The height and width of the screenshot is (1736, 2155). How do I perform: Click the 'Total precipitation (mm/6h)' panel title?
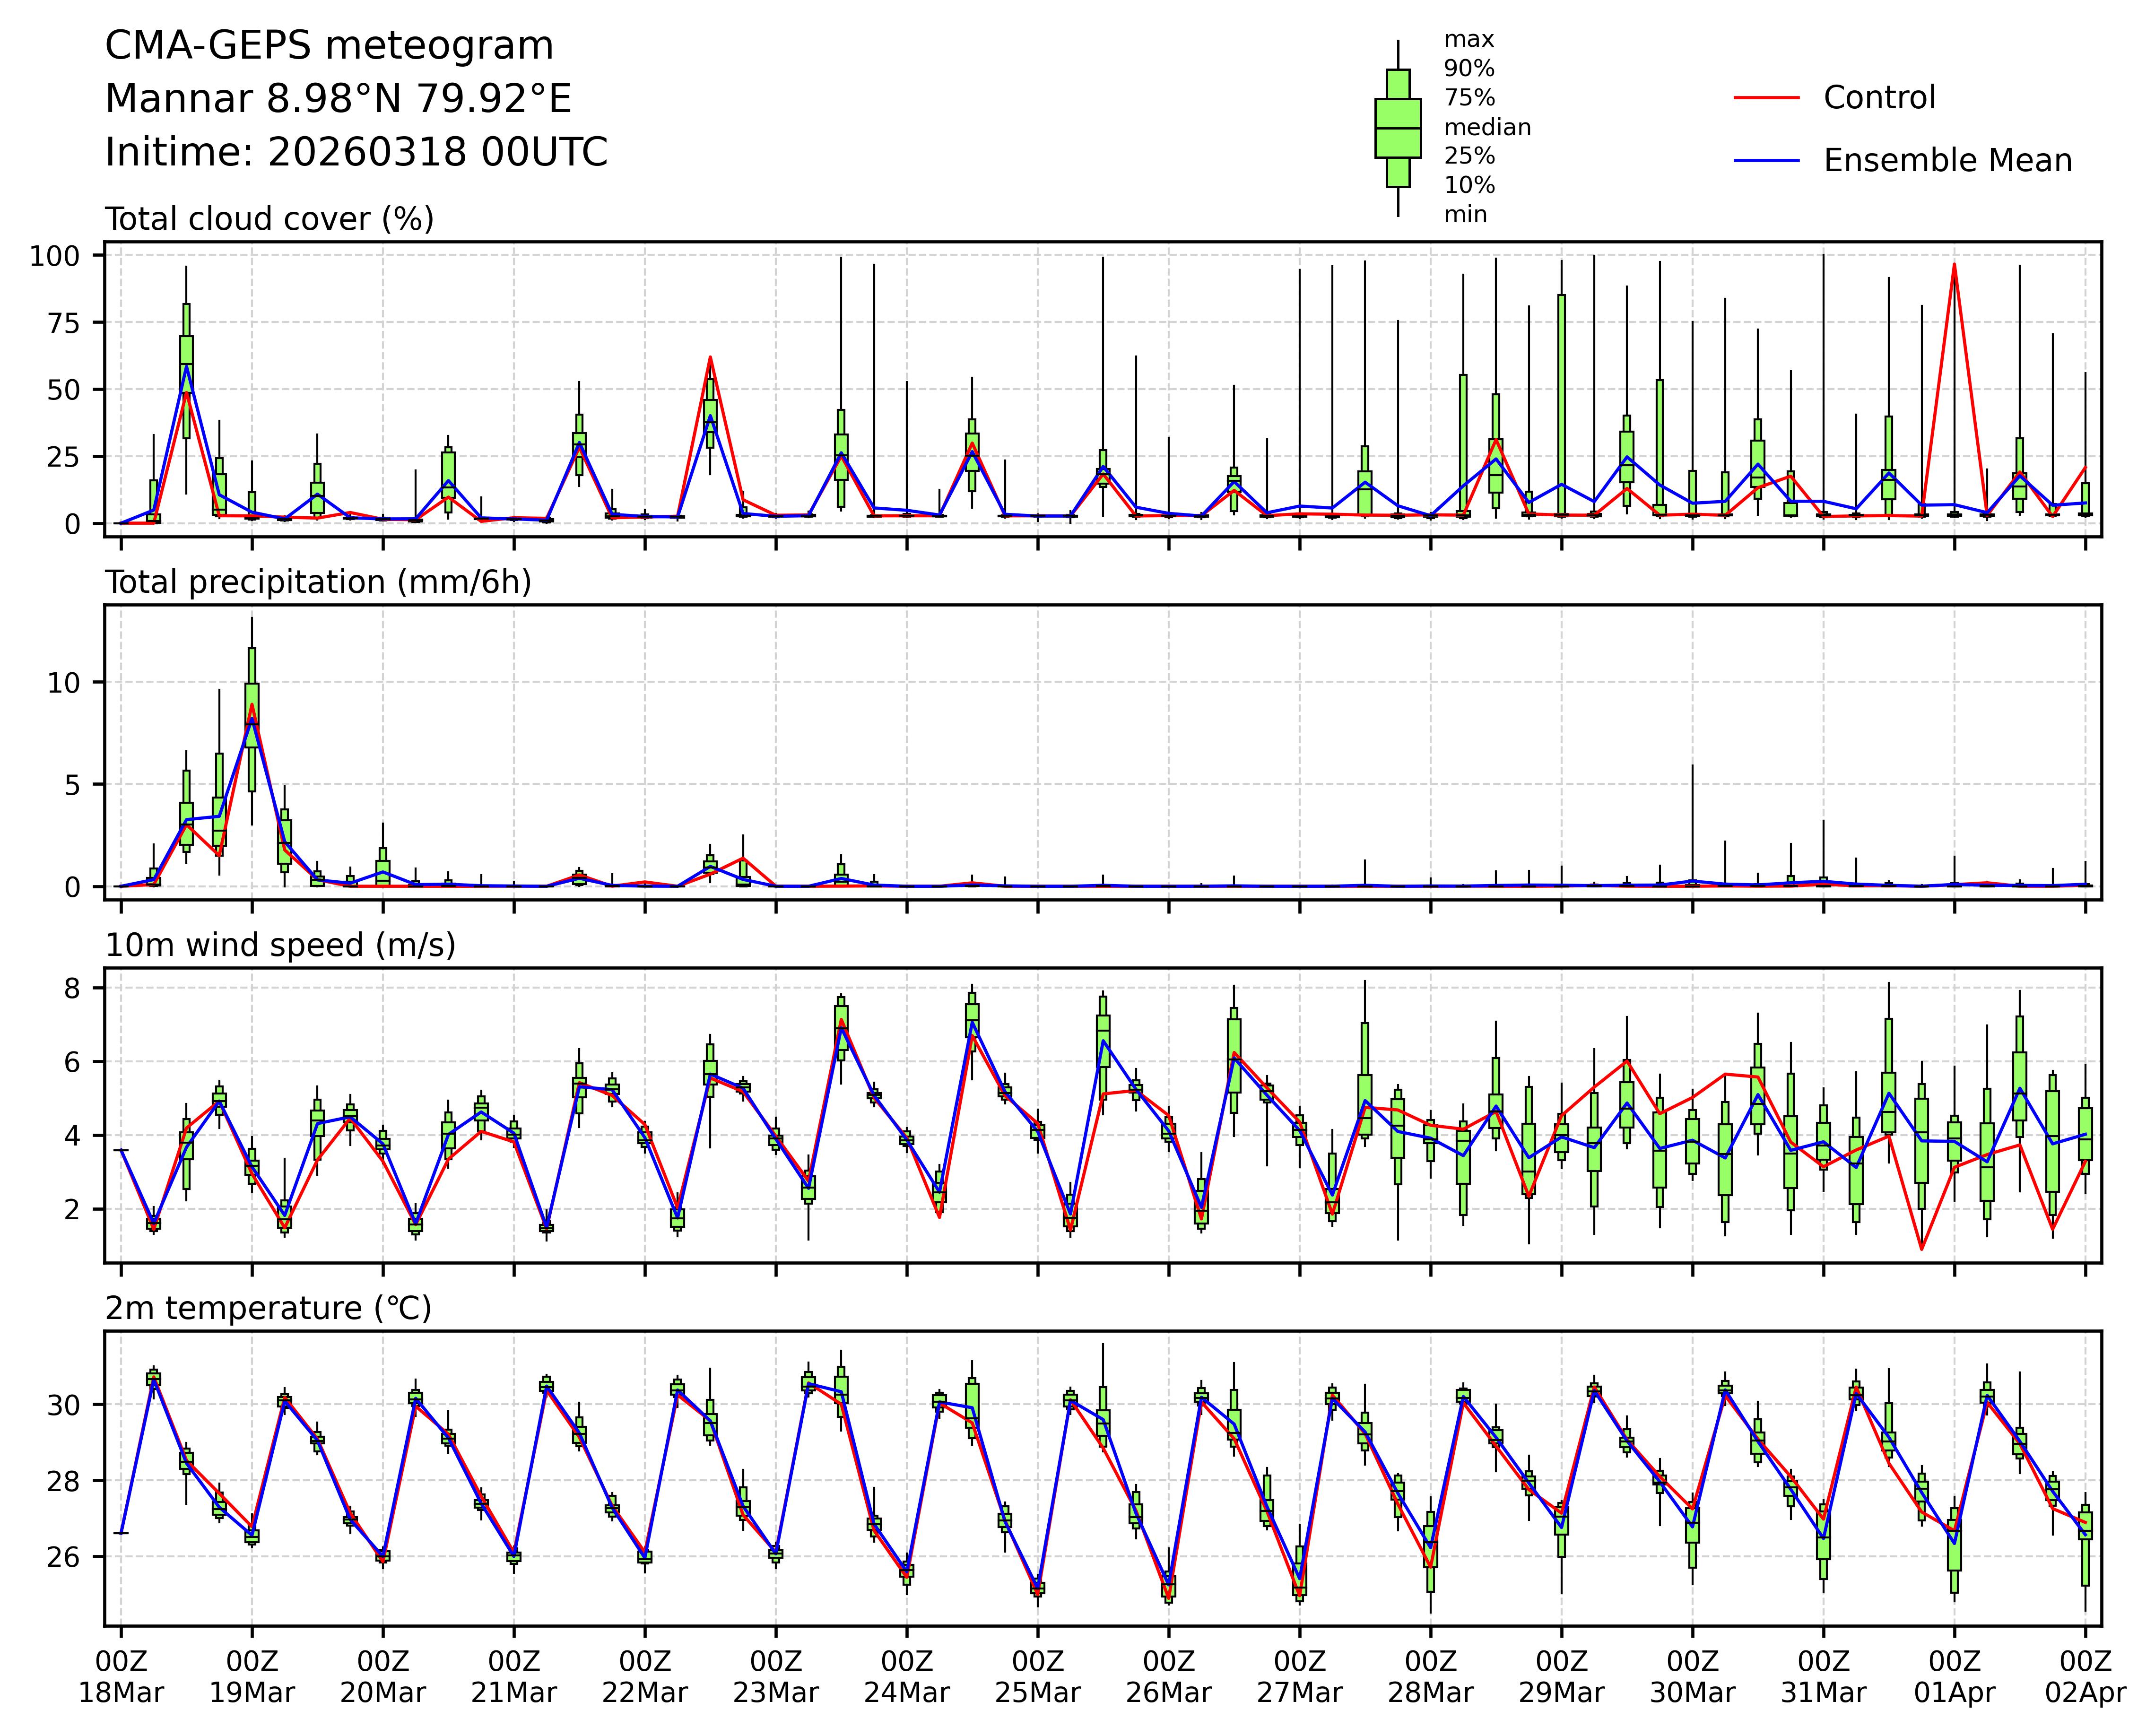(318, 582)
